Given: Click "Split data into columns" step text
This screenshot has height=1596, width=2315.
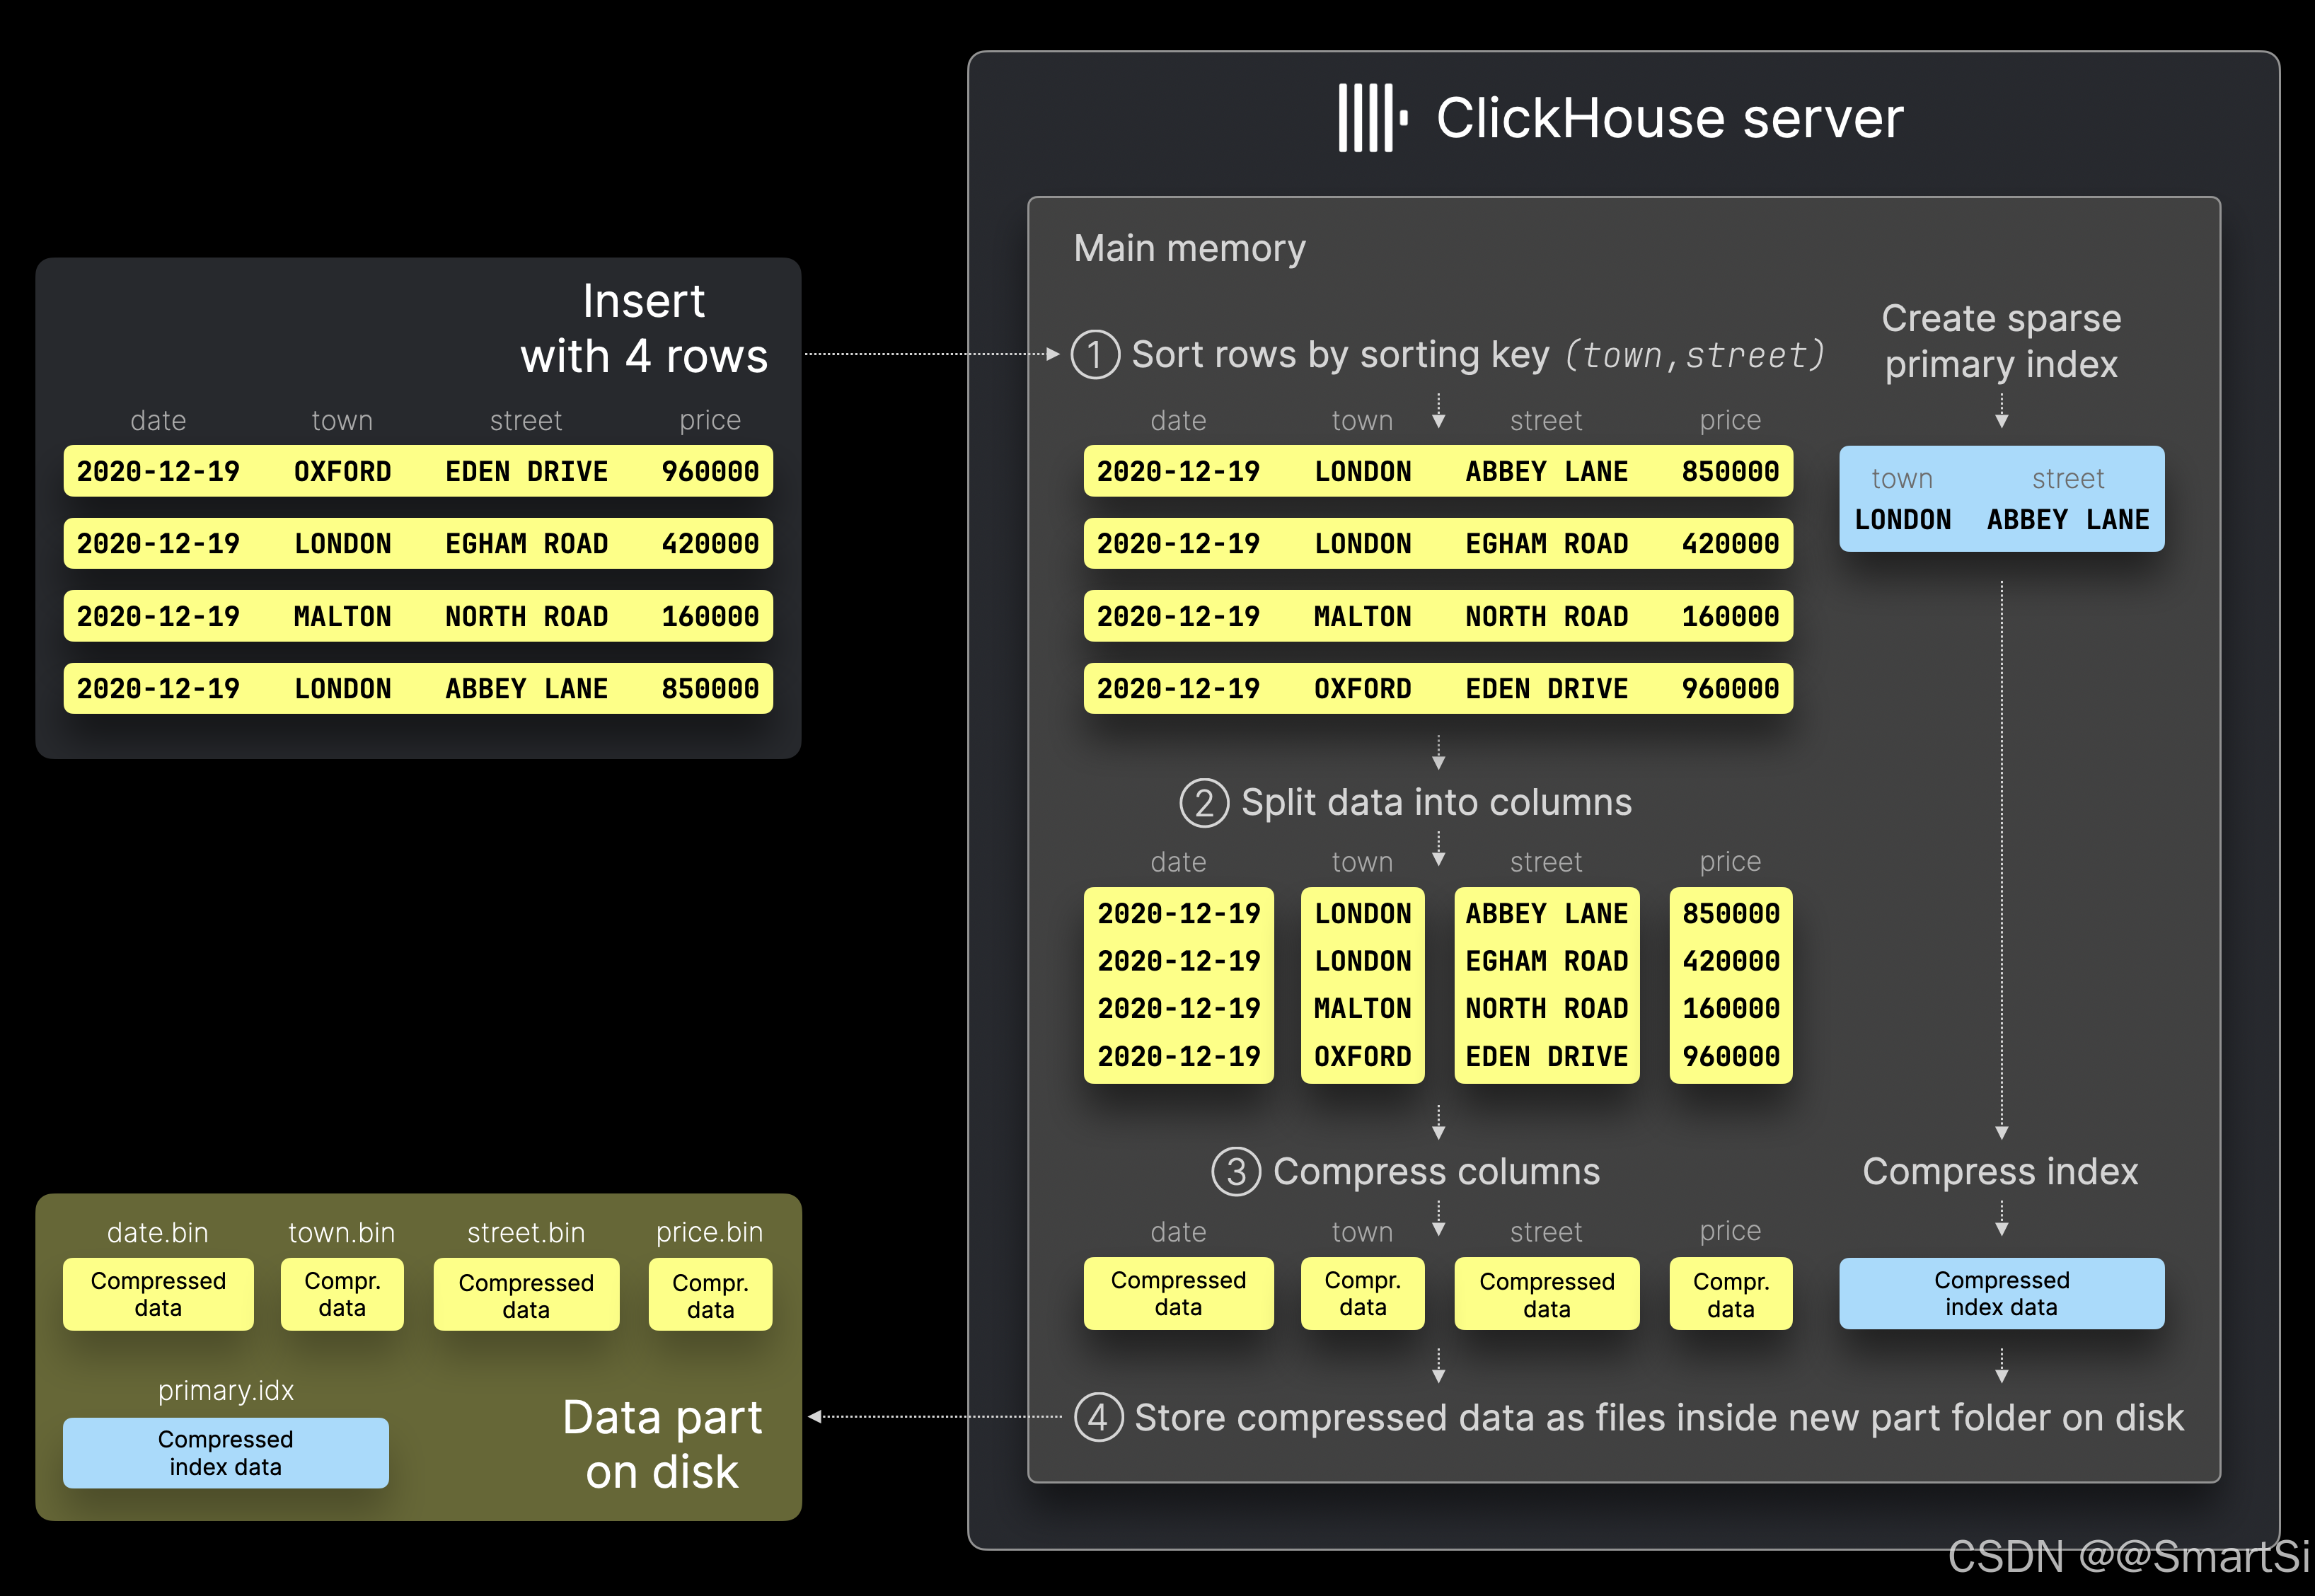Looking at the screenshot, I should [x=1436, y=802].
